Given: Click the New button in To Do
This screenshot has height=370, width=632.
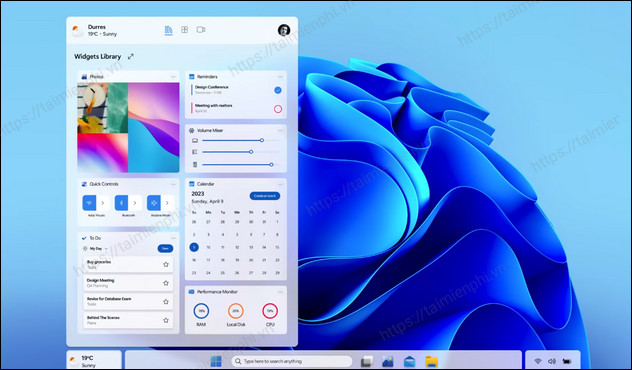Looking at the screenshot, I should [165, 249].
